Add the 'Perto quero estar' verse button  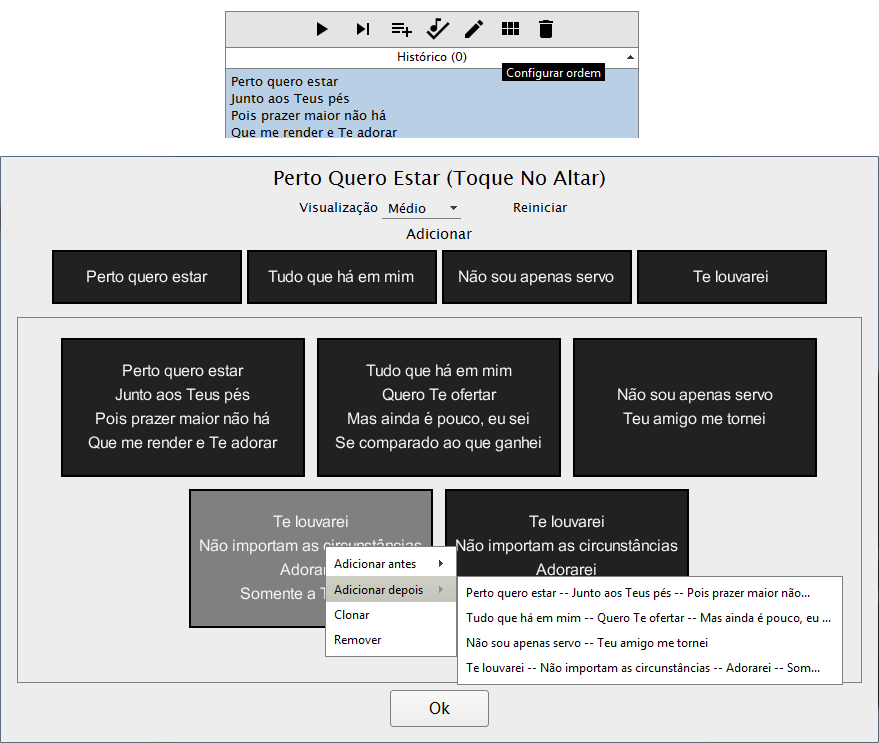click(147, 277)
